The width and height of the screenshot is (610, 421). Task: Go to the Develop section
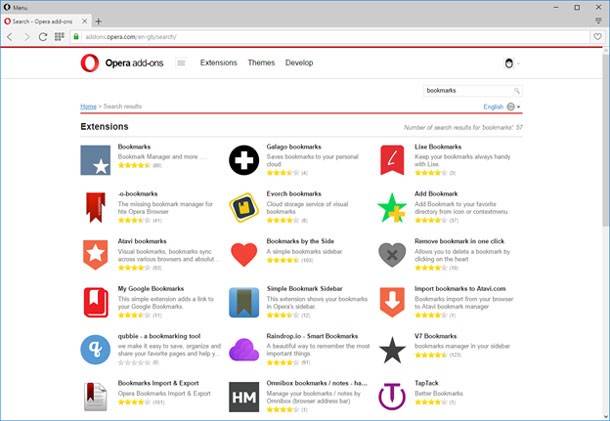(x=299, y=63)
